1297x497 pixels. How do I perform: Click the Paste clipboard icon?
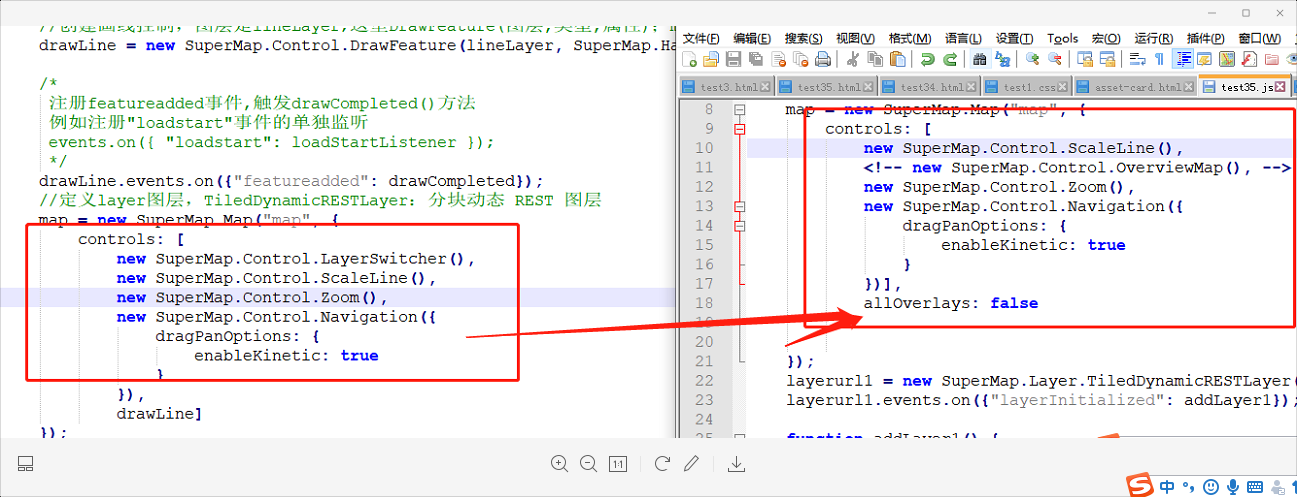coord(897,59)
